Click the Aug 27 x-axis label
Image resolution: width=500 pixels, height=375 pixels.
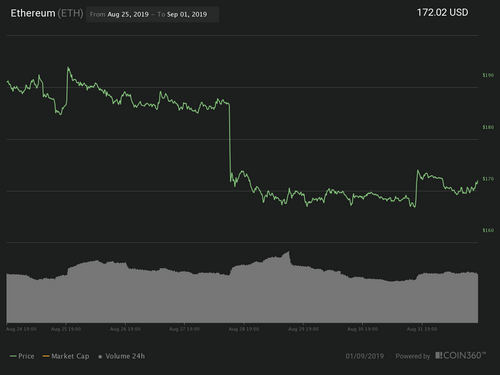(x=184, y=329)
